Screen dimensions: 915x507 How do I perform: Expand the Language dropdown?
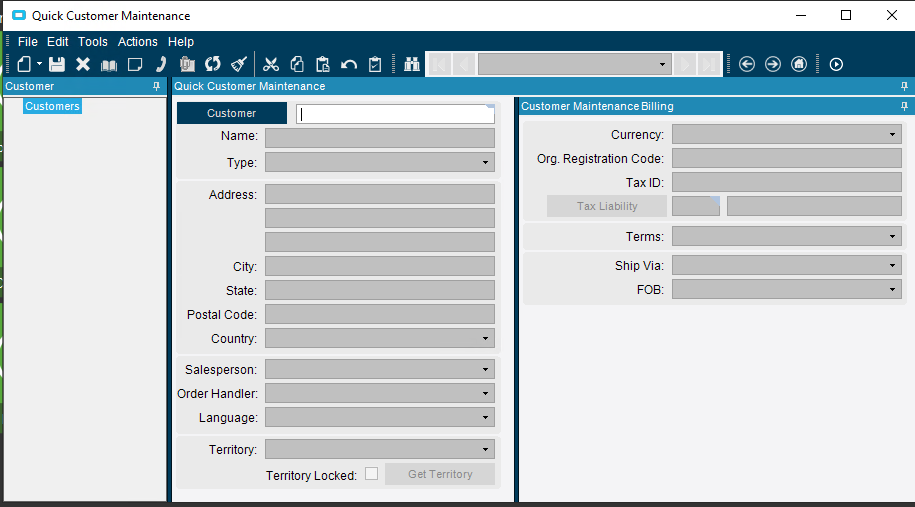[485, 417]
